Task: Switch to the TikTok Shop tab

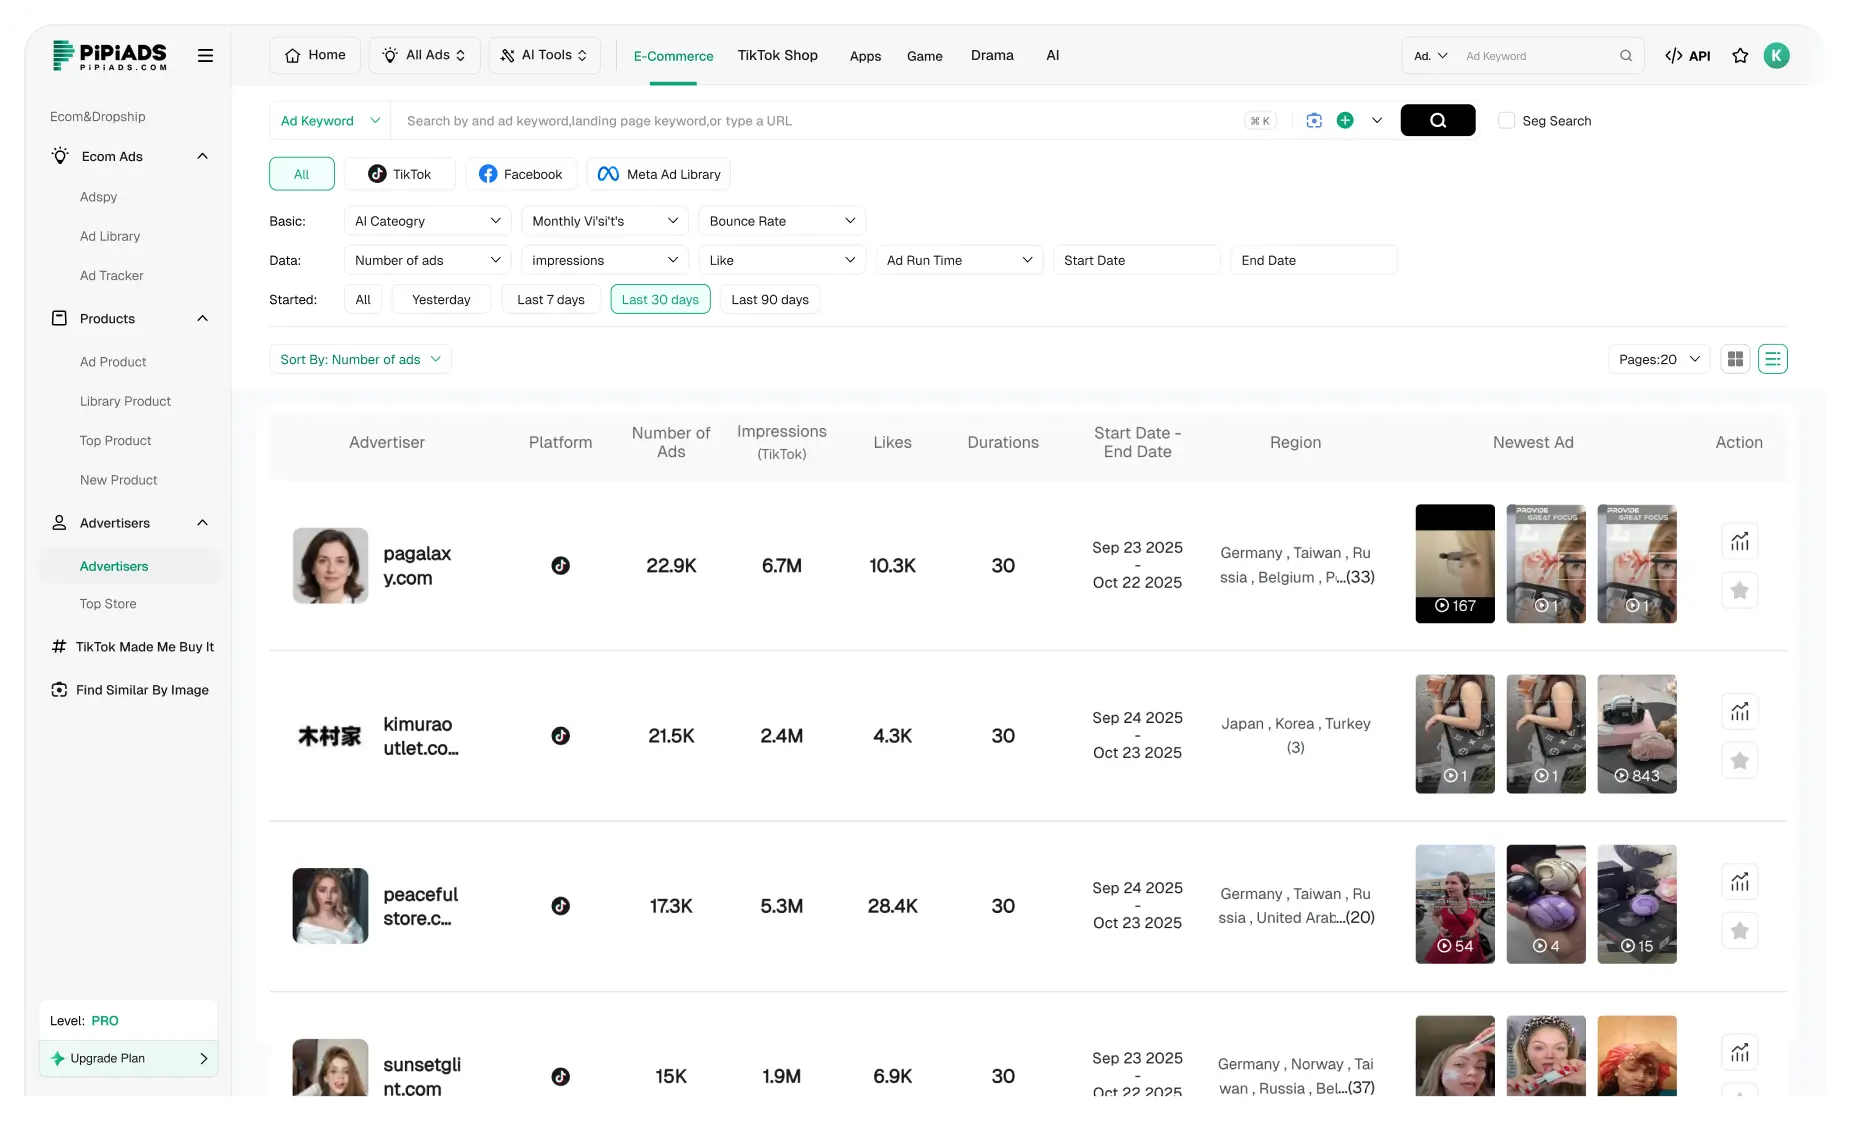Action: (x=777, y=56)
